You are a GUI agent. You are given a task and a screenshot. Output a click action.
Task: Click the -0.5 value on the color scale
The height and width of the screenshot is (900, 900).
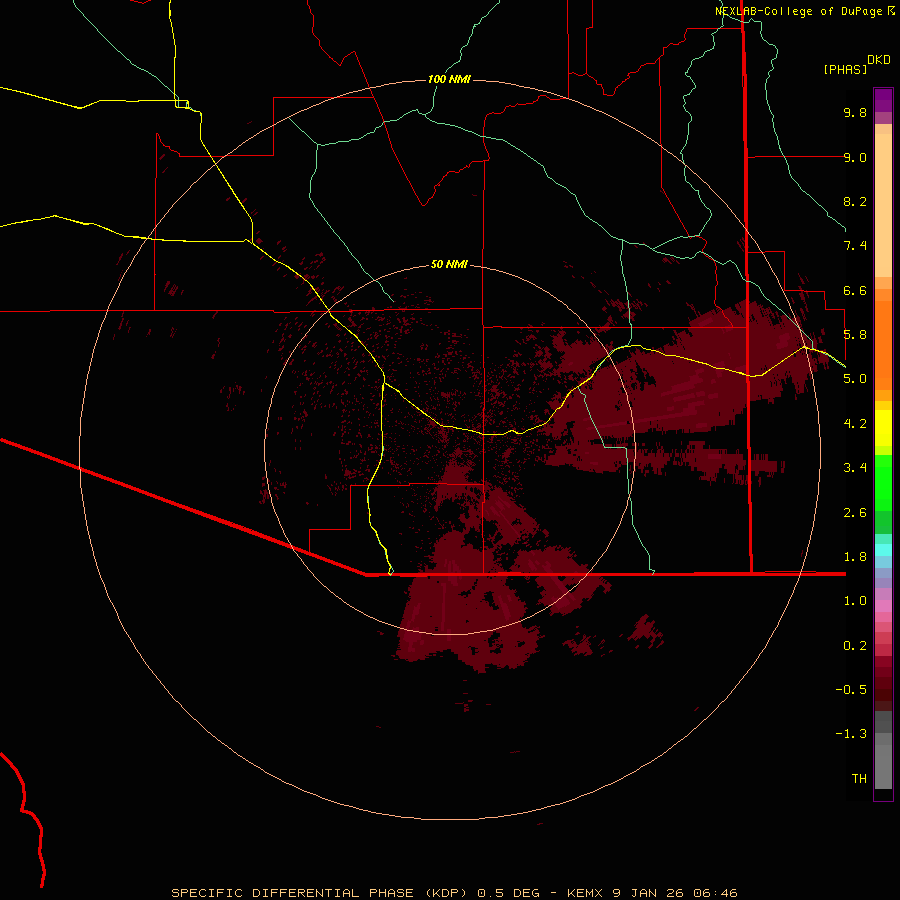click(x=851, y=690)
